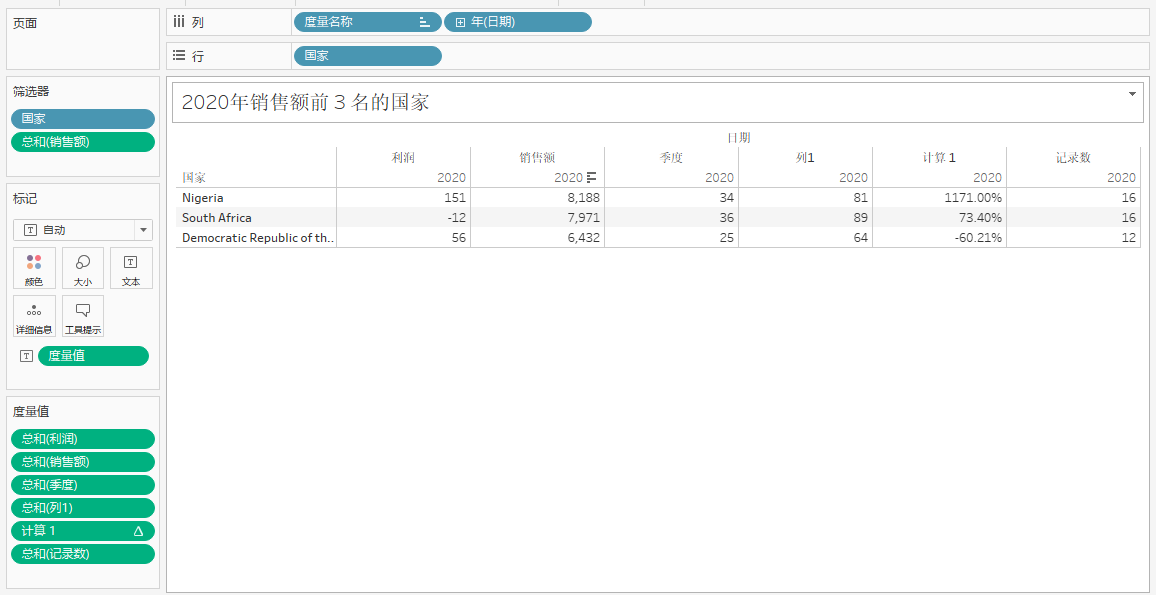Click the 度量值 pill on marks card

pos(93,356)
